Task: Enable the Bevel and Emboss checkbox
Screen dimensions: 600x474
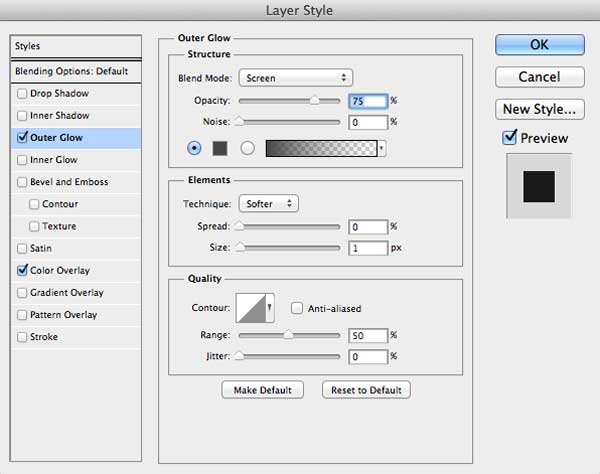Action: point(22,182)
